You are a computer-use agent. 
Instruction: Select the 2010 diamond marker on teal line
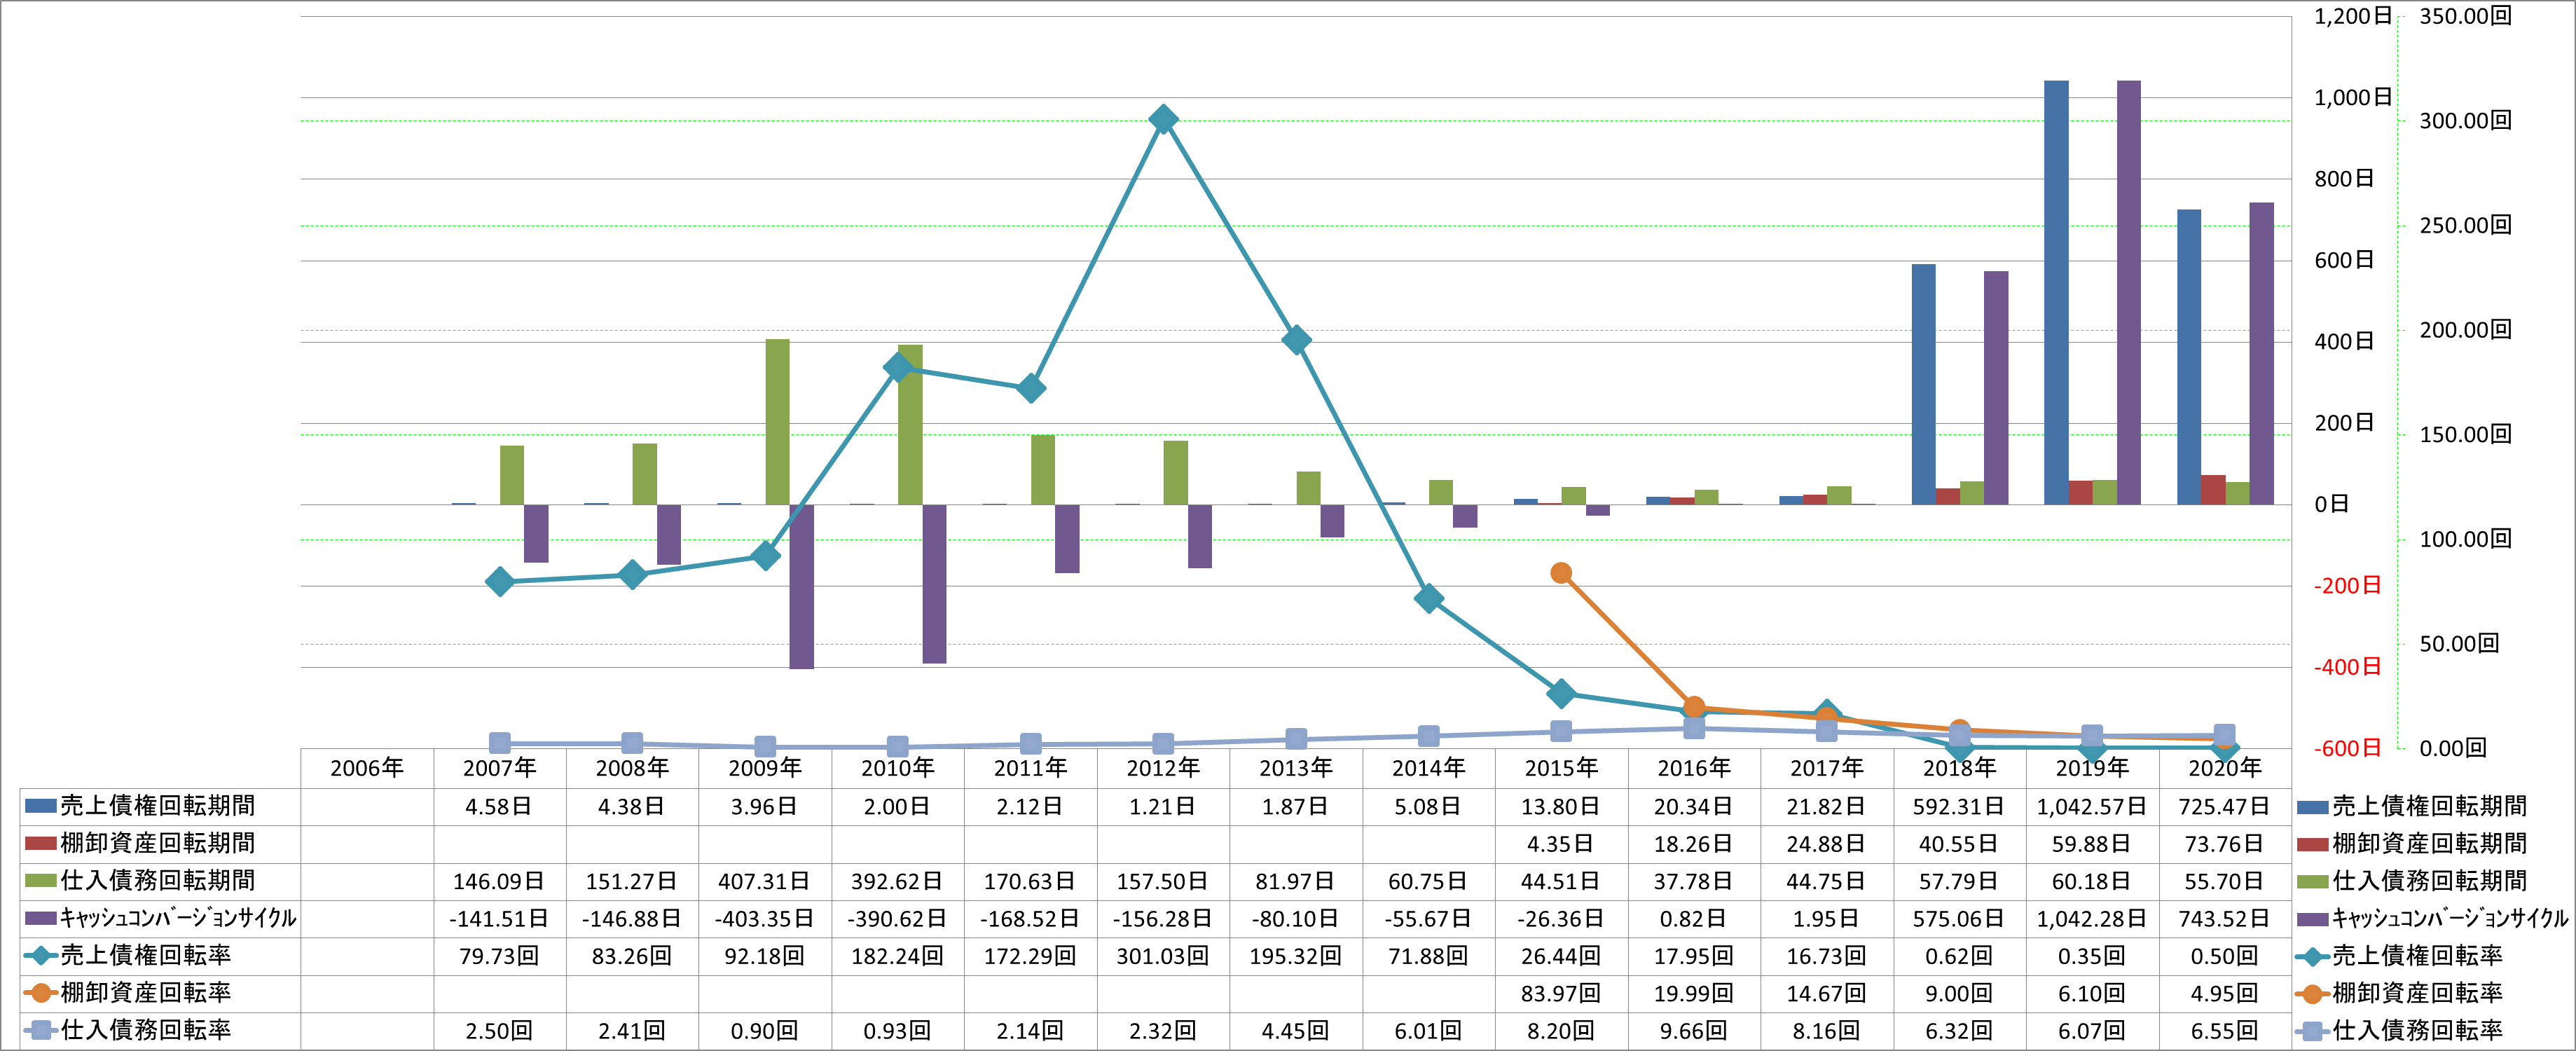[898, 367]
